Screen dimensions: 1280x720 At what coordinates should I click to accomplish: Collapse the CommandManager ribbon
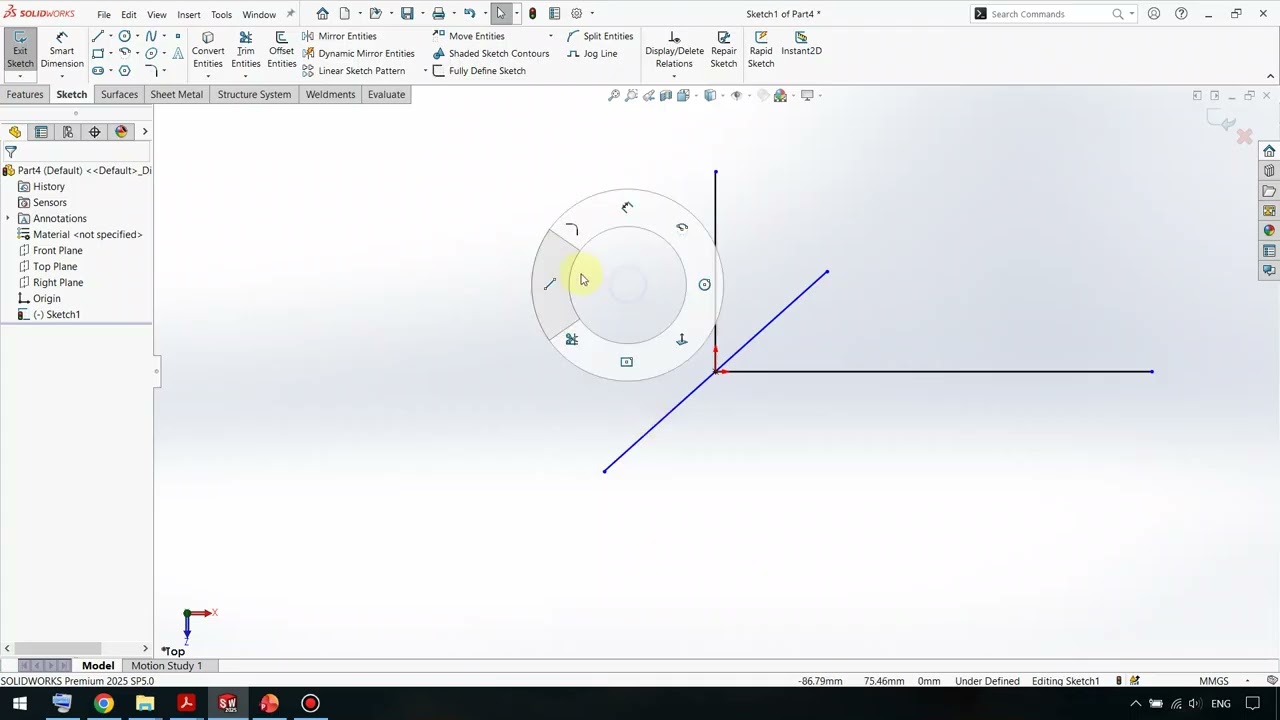[x=1271, y=76]
